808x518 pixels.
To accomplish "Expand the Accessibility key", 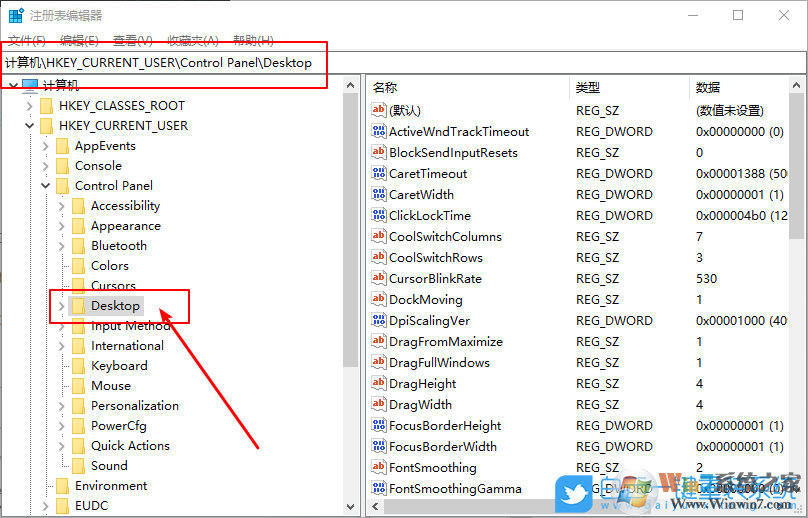I will tap(62, 206).
